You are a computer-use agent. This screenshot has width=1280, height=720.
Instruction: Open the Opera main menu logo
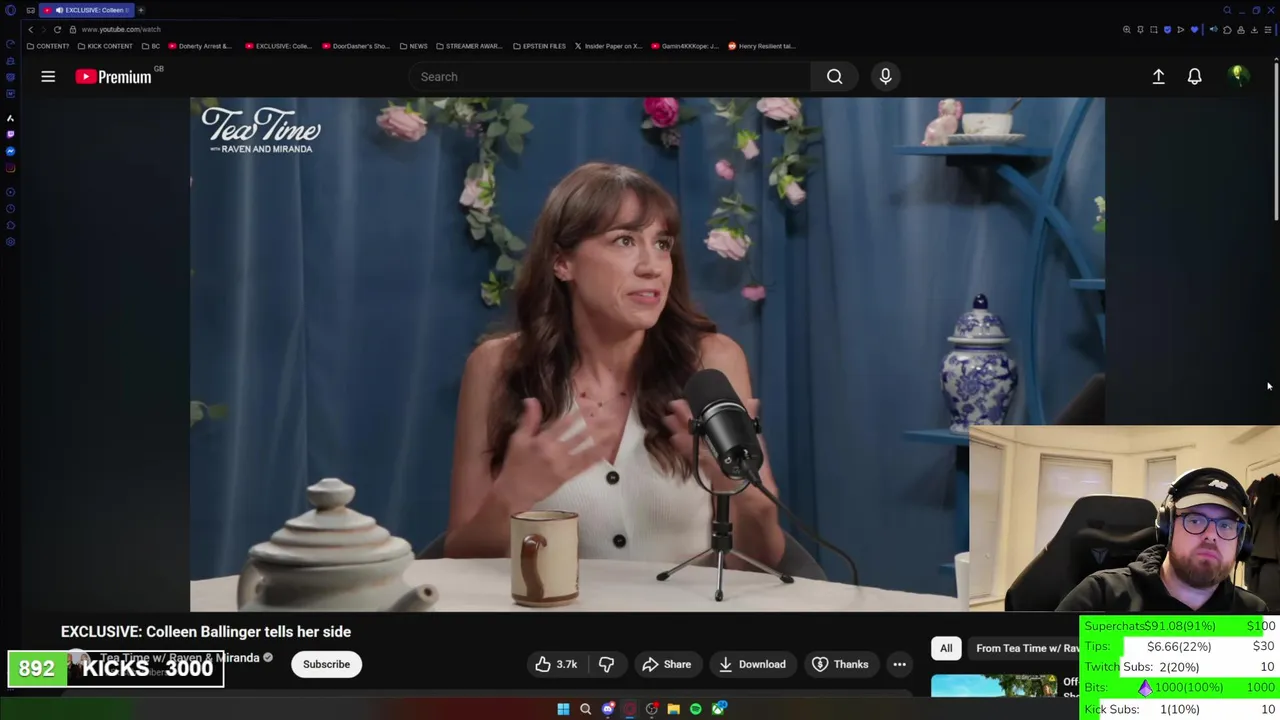(10, 10)
